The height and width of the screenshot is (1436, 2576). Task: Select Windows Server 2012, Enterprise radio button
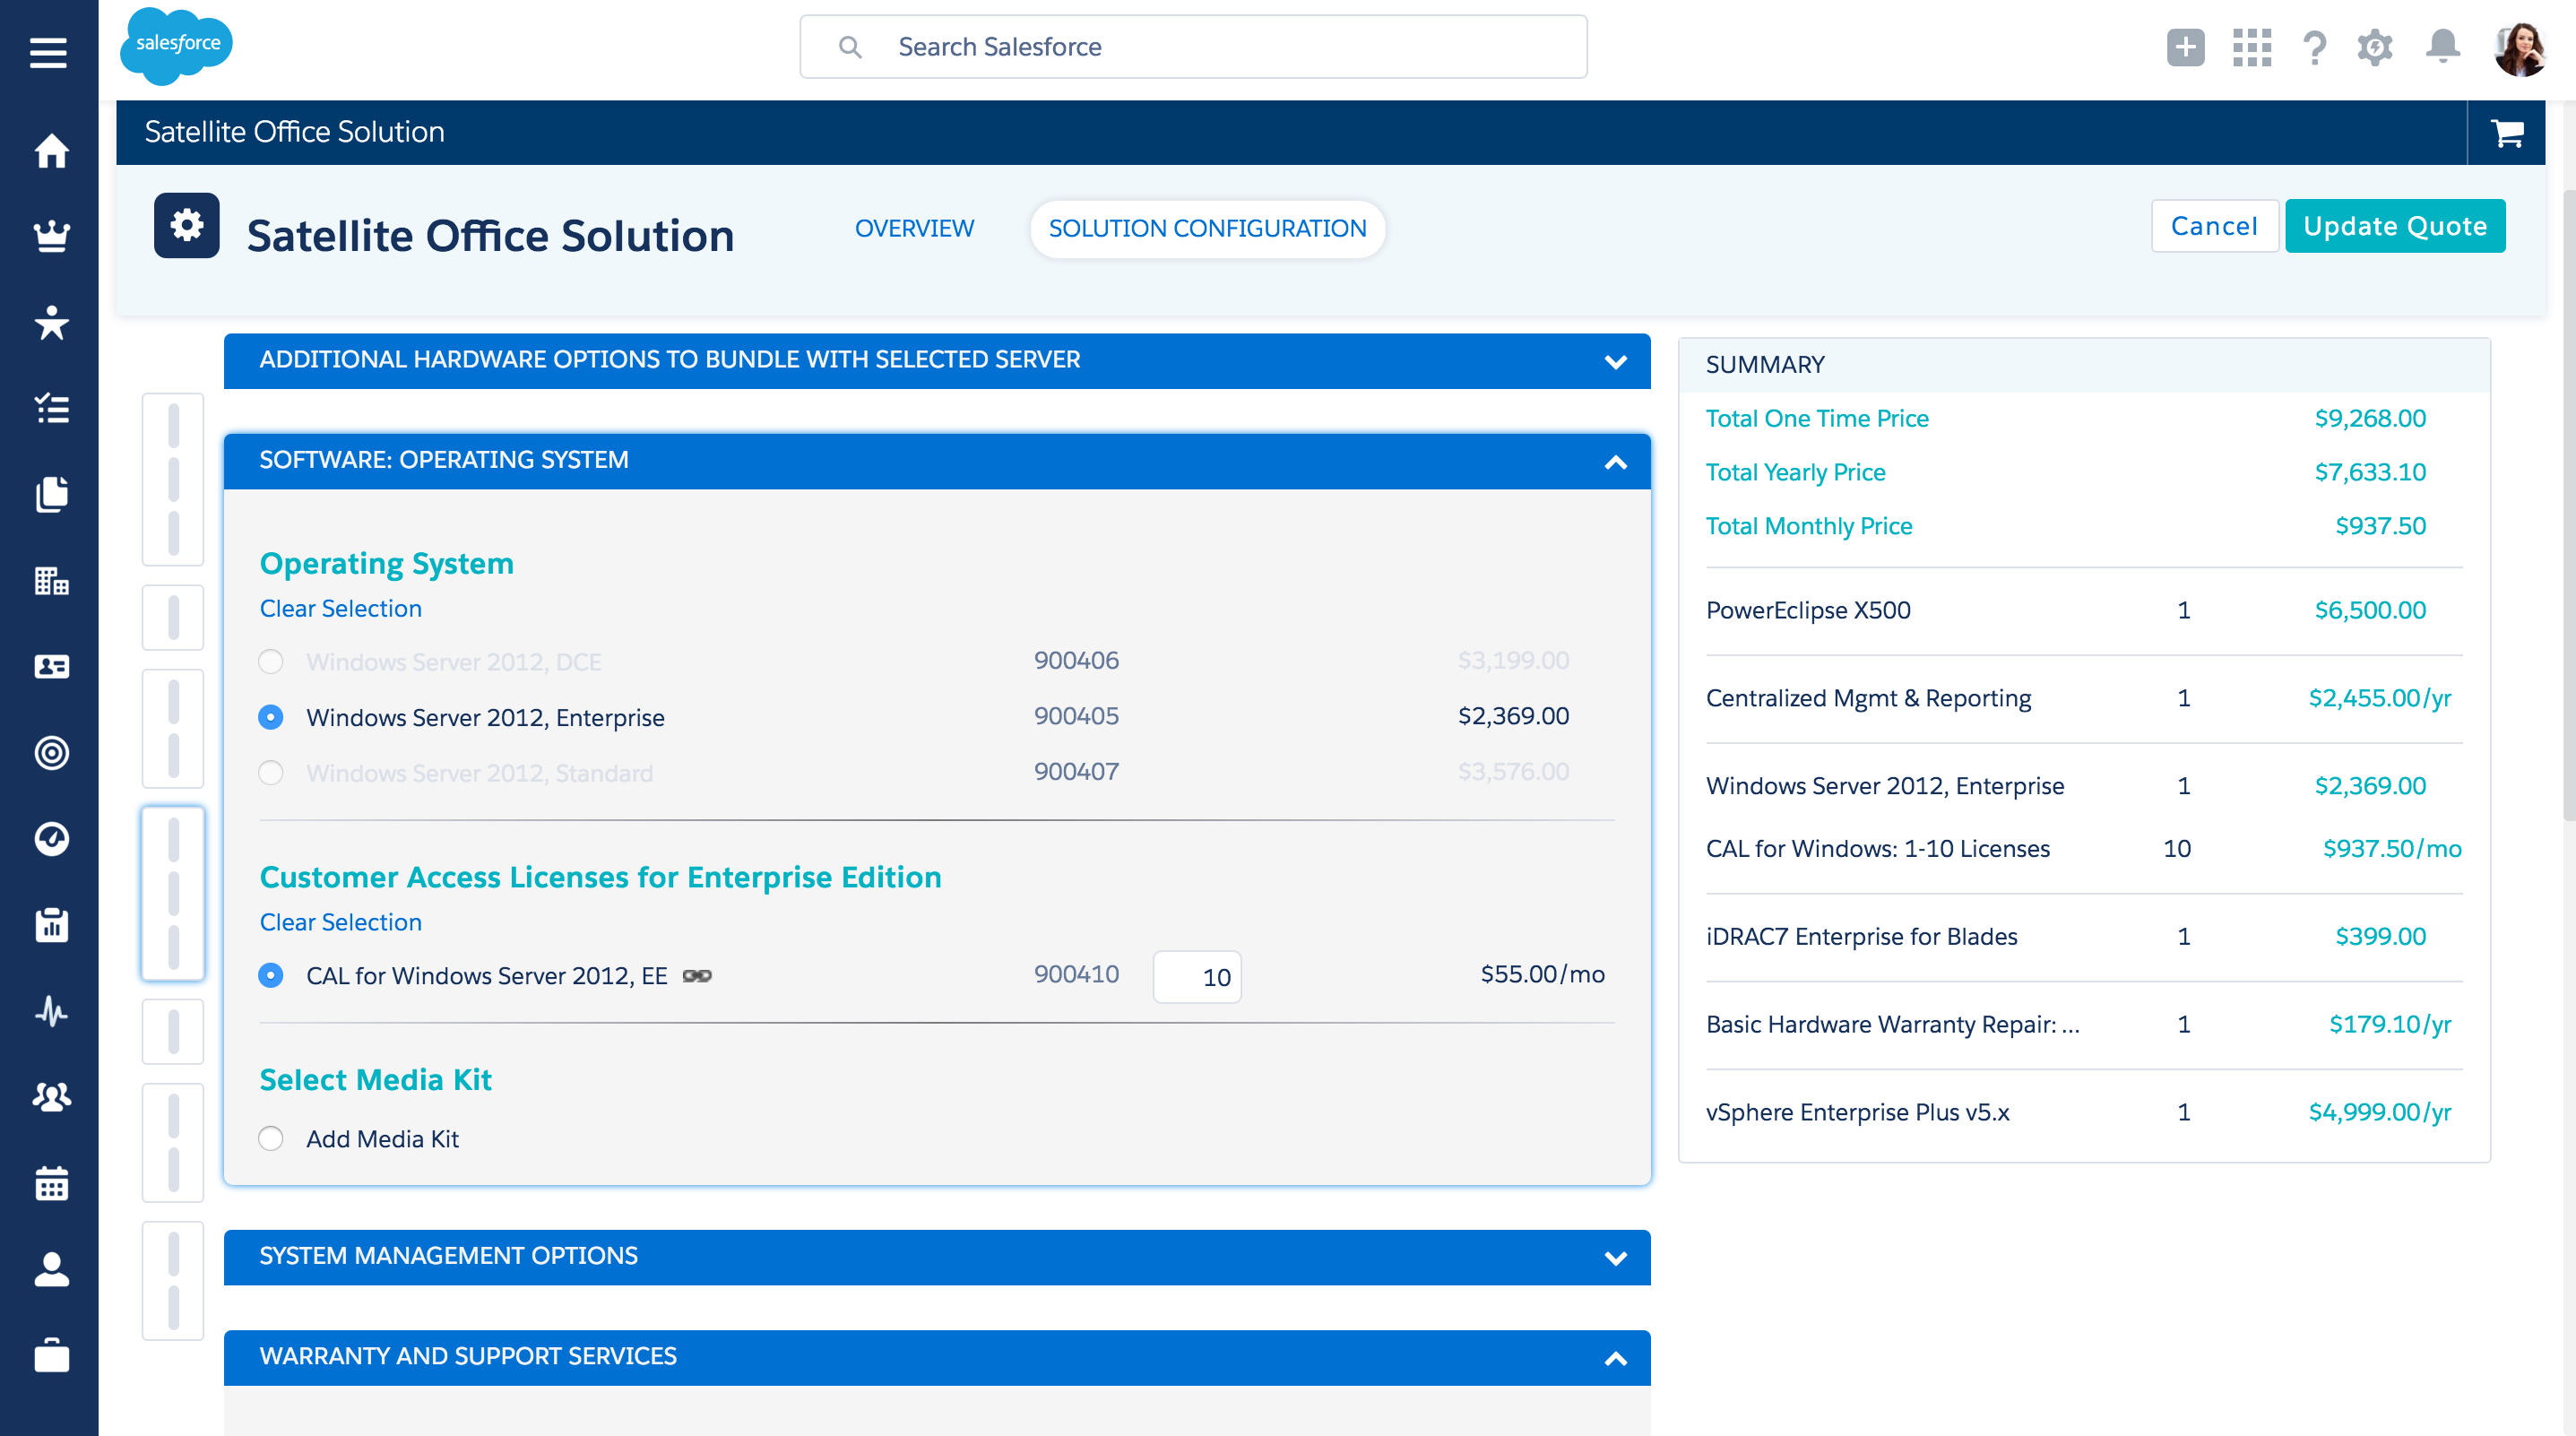click(270, 717)
